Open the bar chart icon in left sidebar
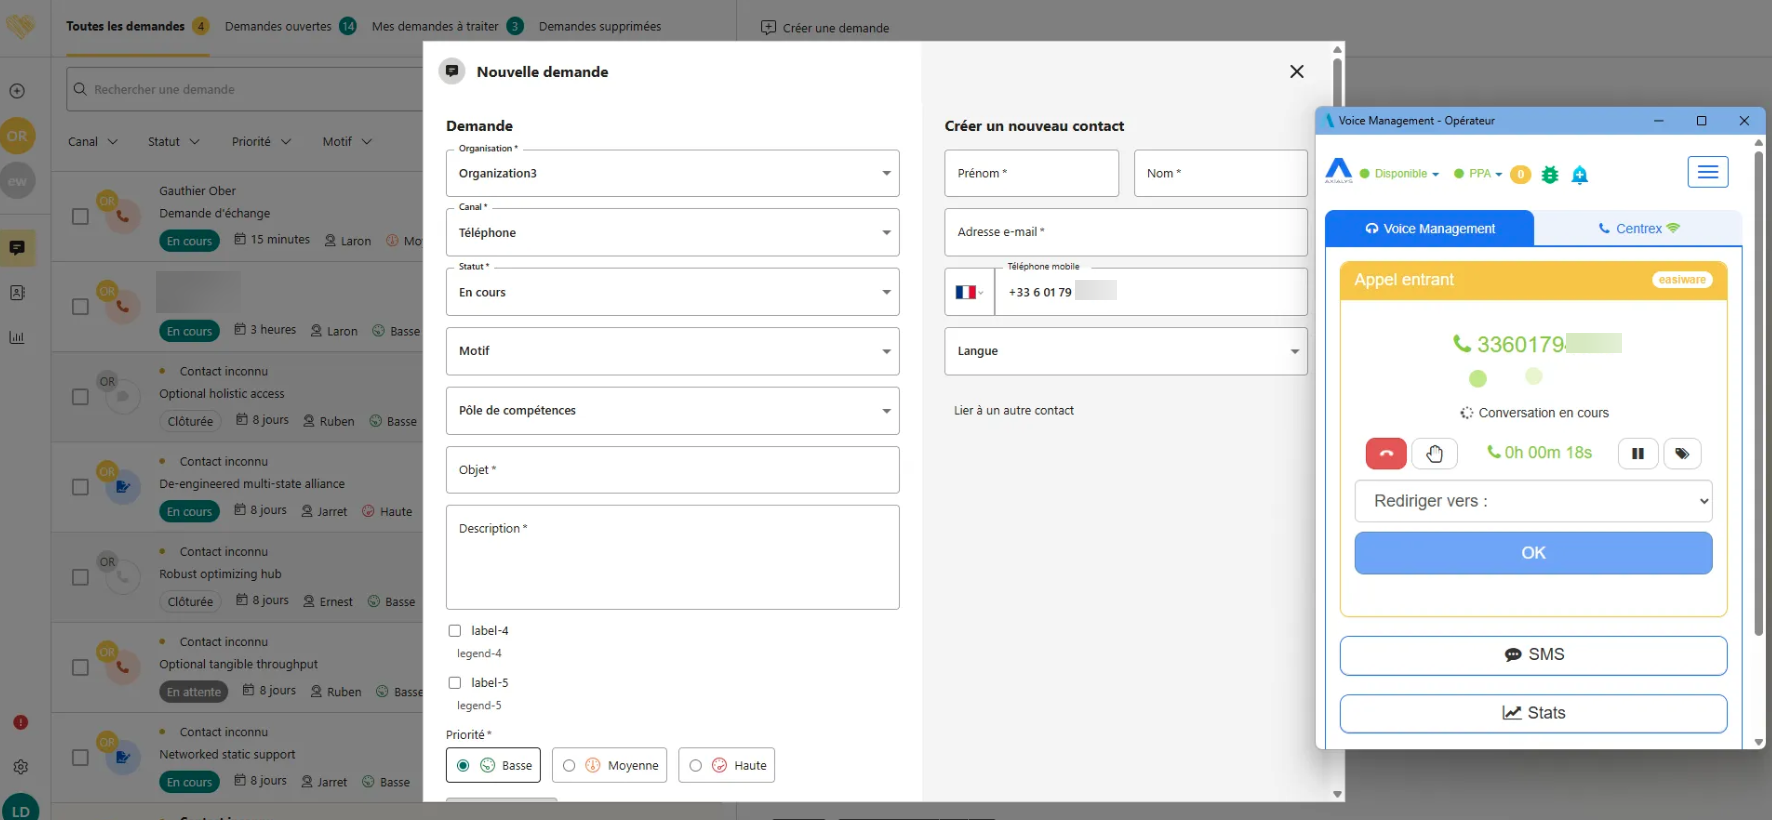Viewport: 1772px width, 820px height. click(x=17, y=338)
